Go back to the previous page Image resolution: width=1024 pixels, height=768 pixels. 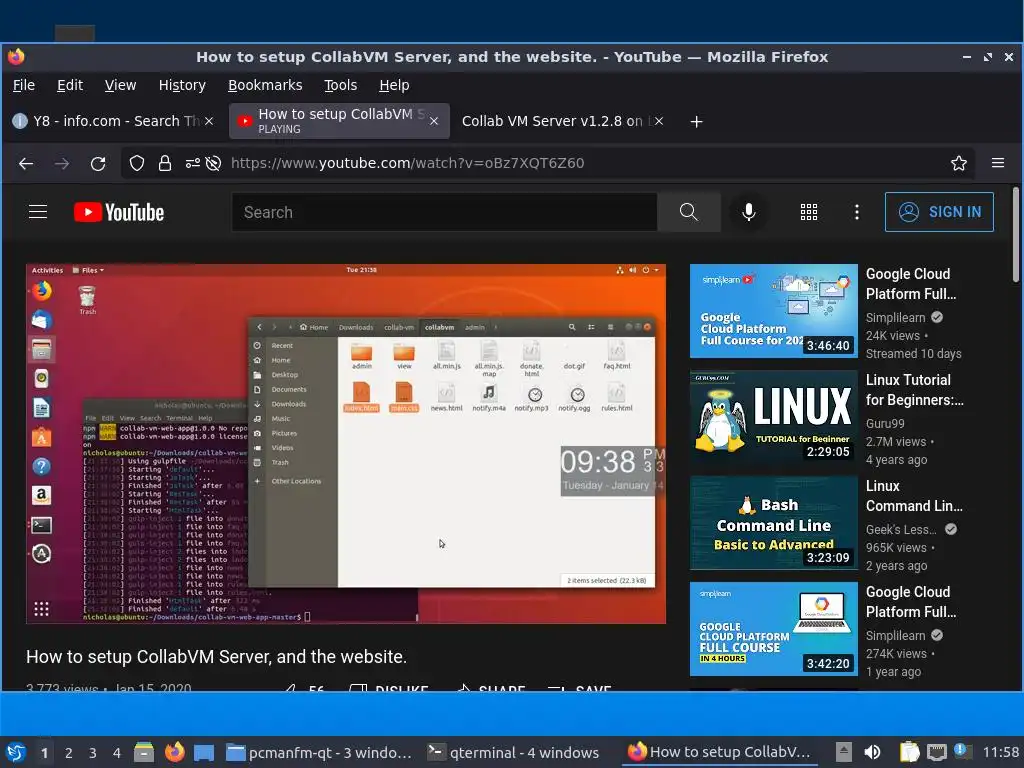(x=26, y=163)
